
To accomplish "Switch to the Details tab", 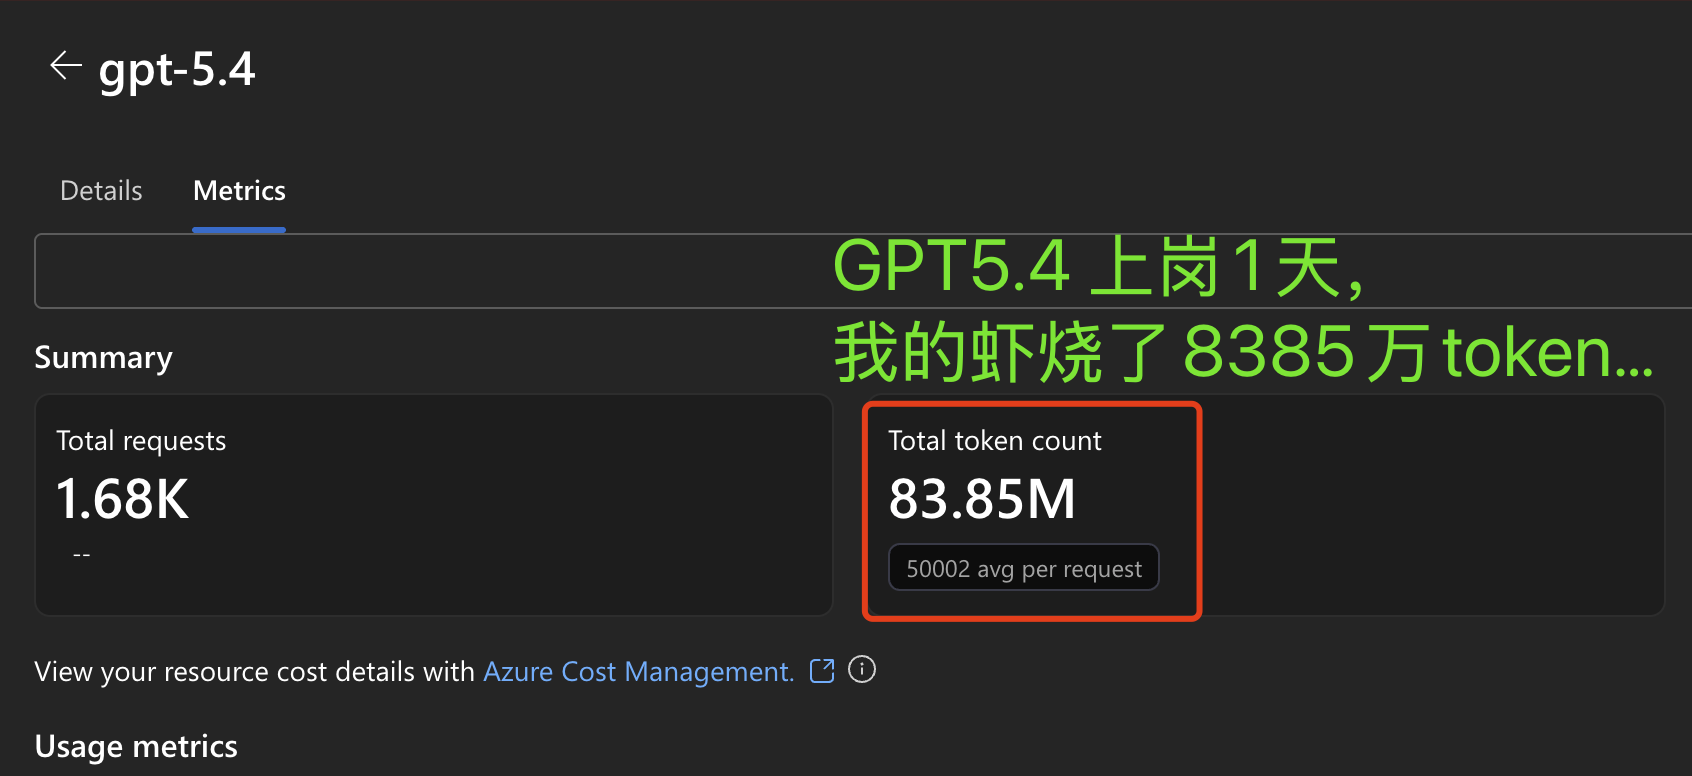I will click(101, 191).
